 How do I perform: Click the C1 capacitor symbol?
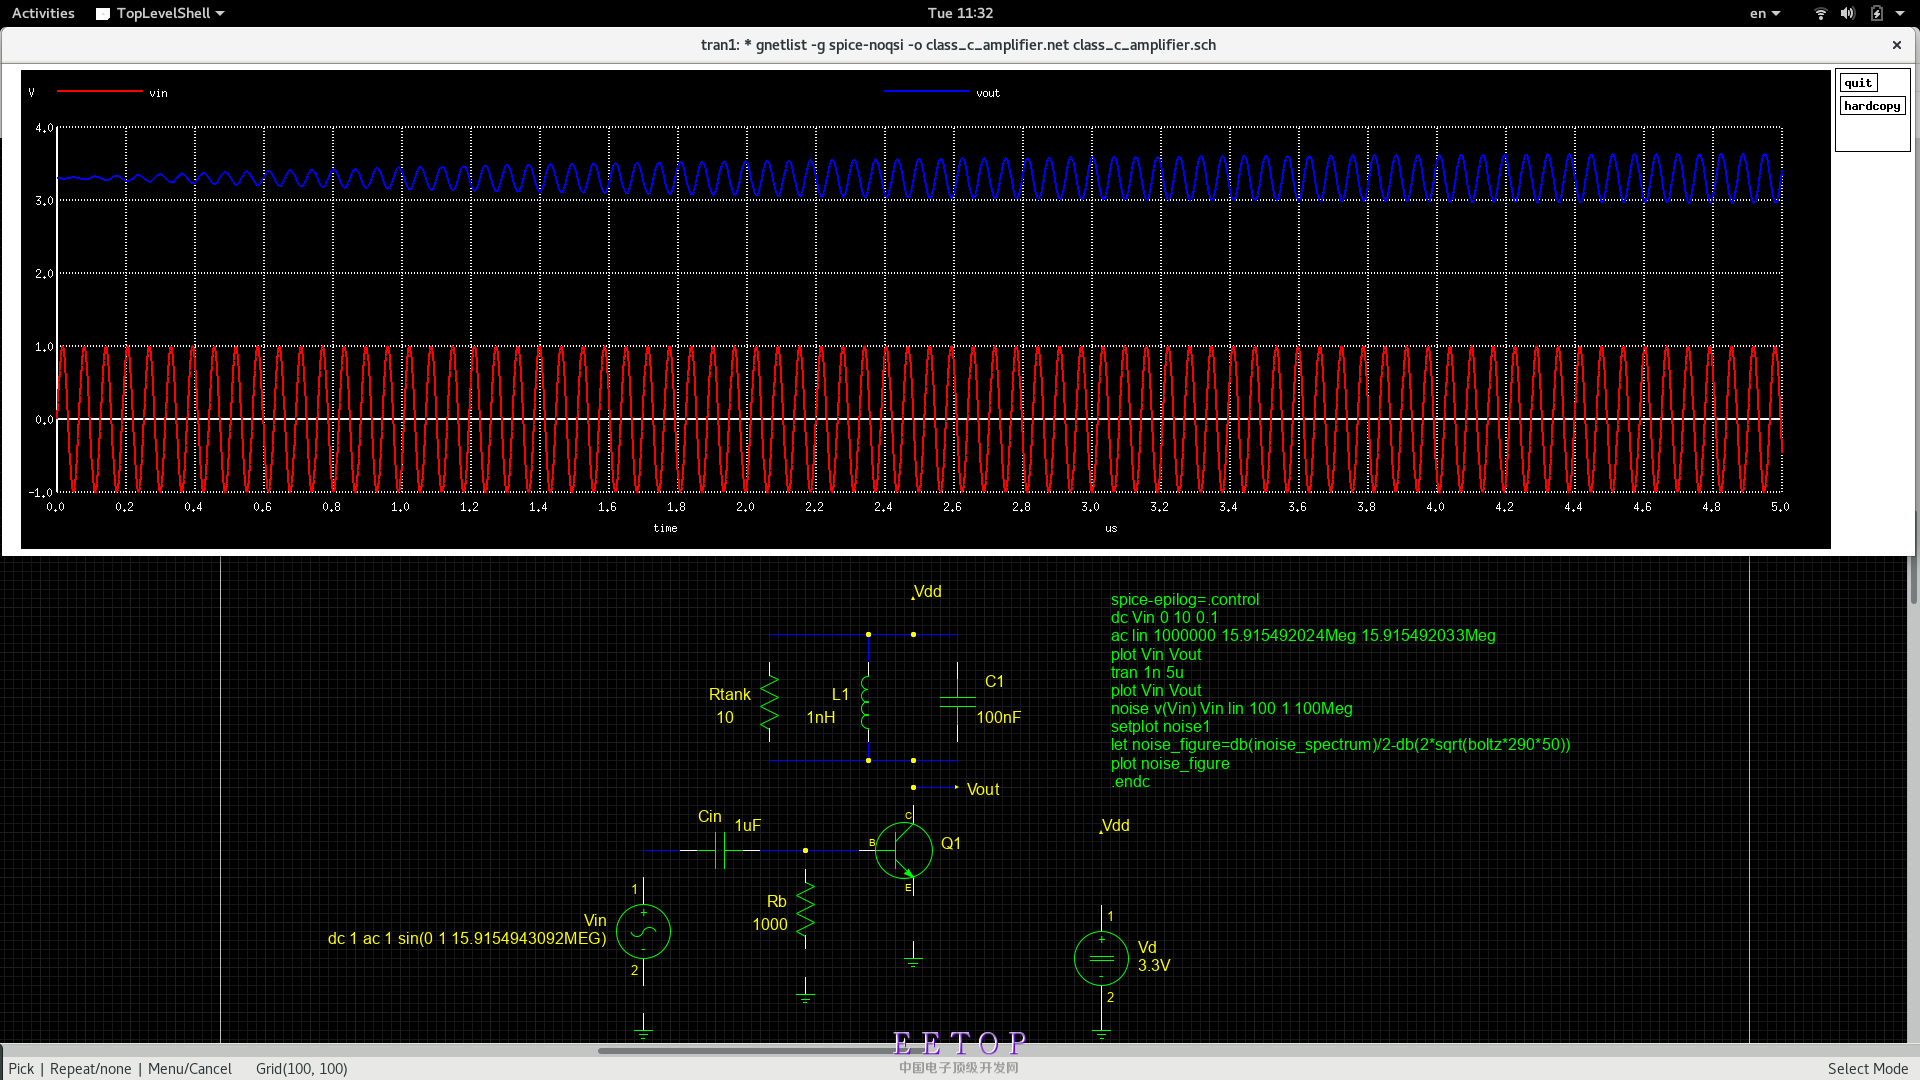point(957,702)
